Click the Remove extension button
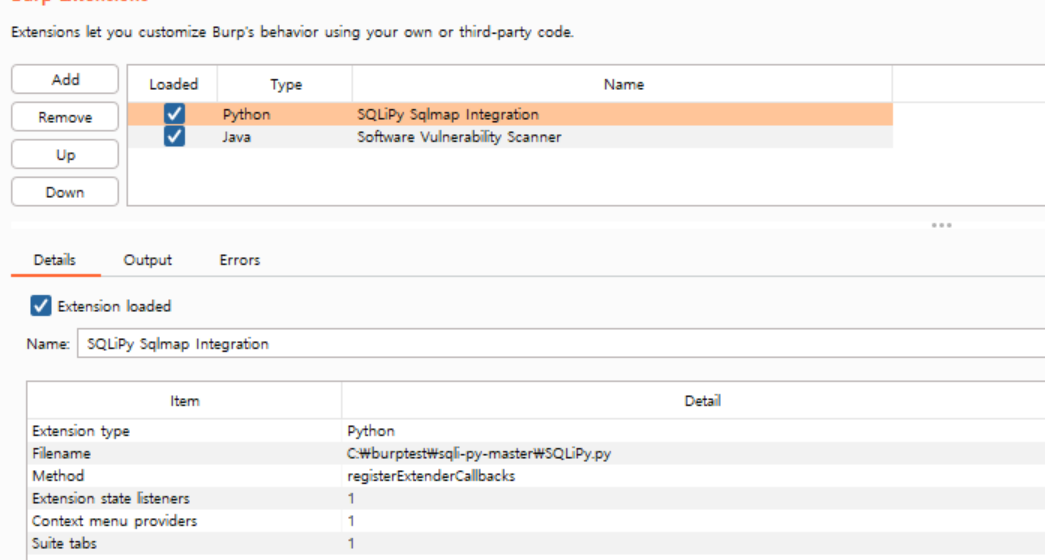 click(65, 117)
